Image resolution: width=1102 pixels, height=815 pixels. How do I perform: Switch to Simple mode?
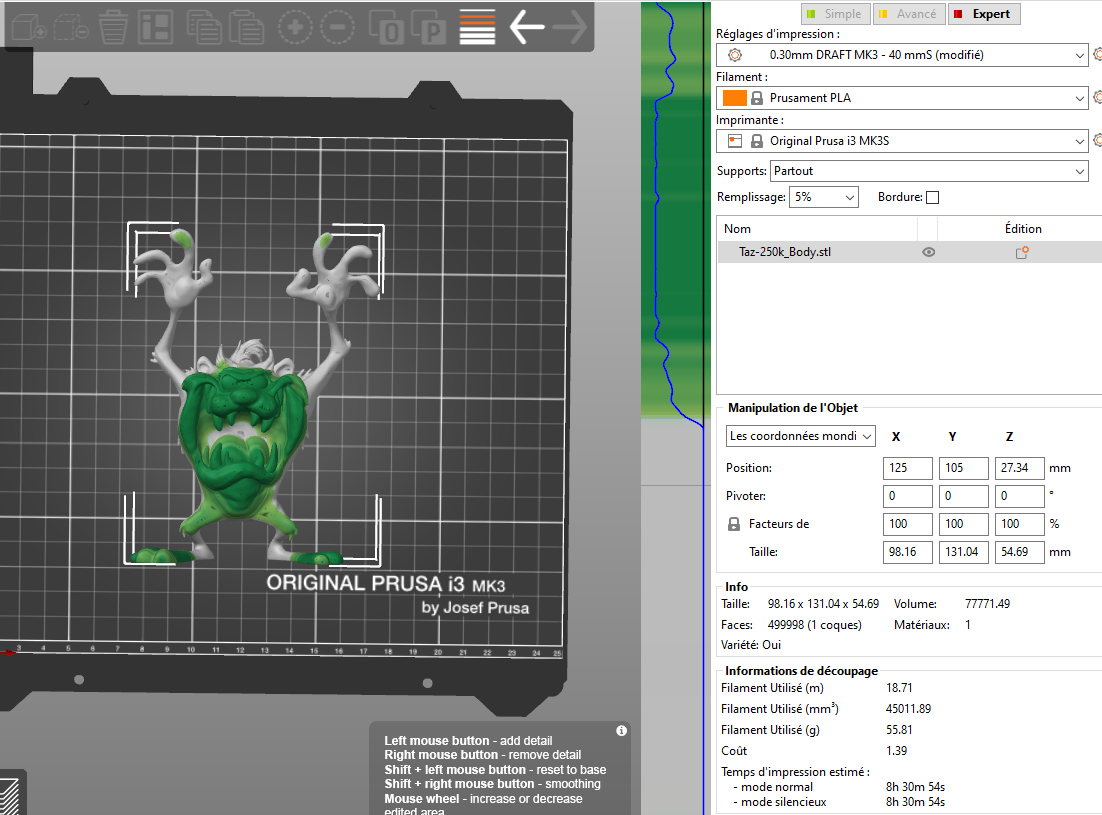click(x=834, y=14)
